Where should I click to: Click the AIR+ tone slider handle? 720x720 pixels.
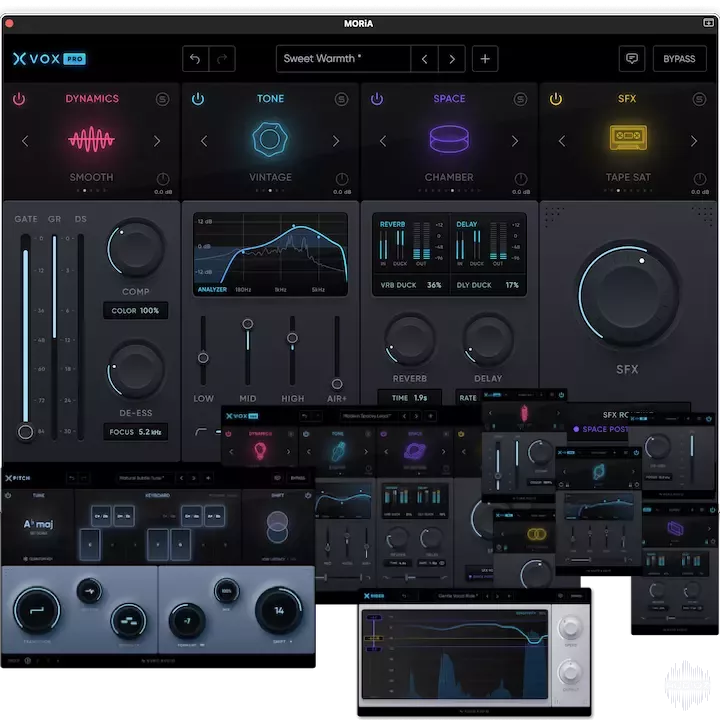(337, 384)
